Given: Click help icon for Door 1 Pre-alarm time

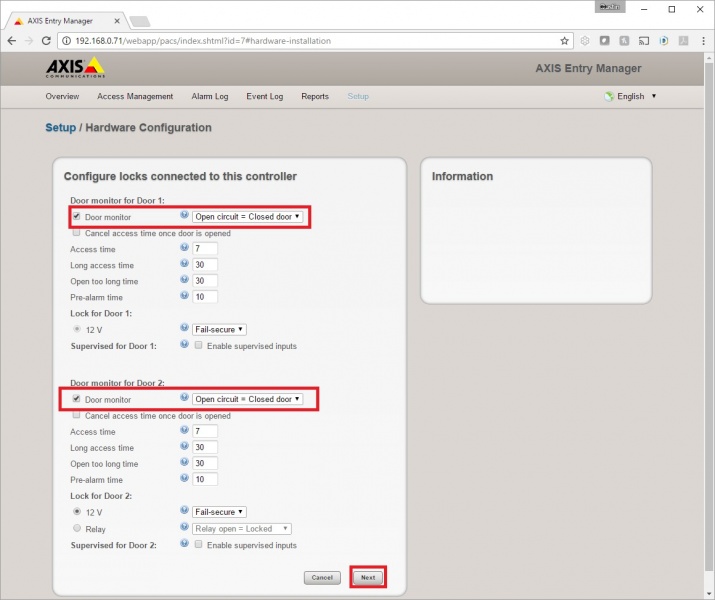Looking at the screenshot, I should [x=184, y=295].
